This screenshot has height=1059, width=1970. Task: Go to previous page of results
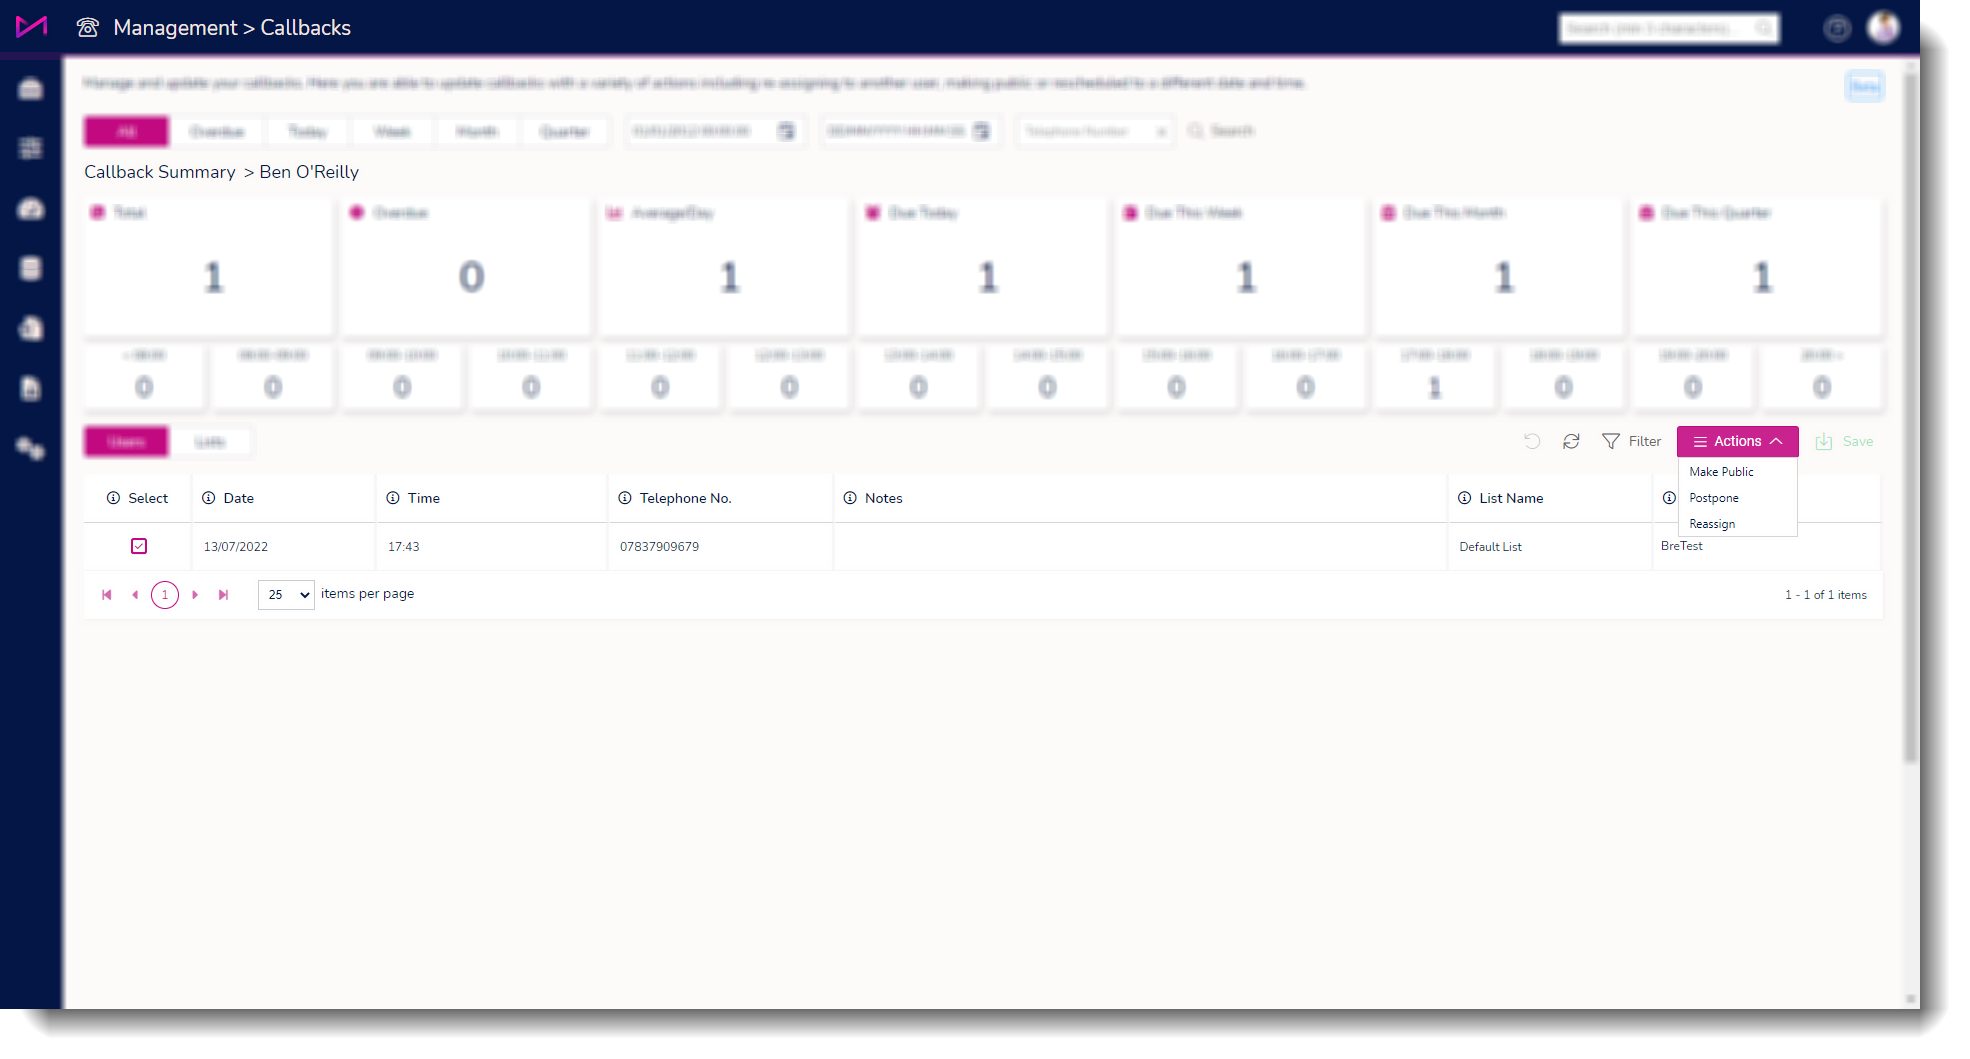coord(135,595)
